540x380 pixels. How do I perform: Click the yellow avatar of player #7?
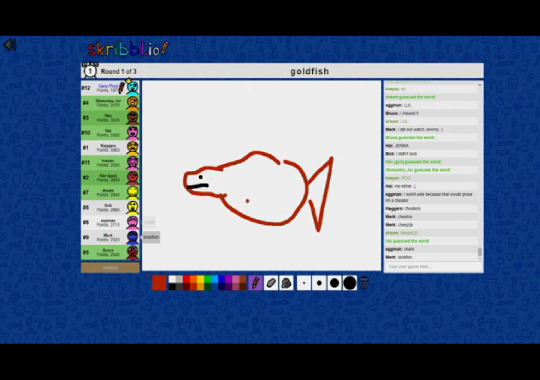pyautogui.click(x=133, y=193)
